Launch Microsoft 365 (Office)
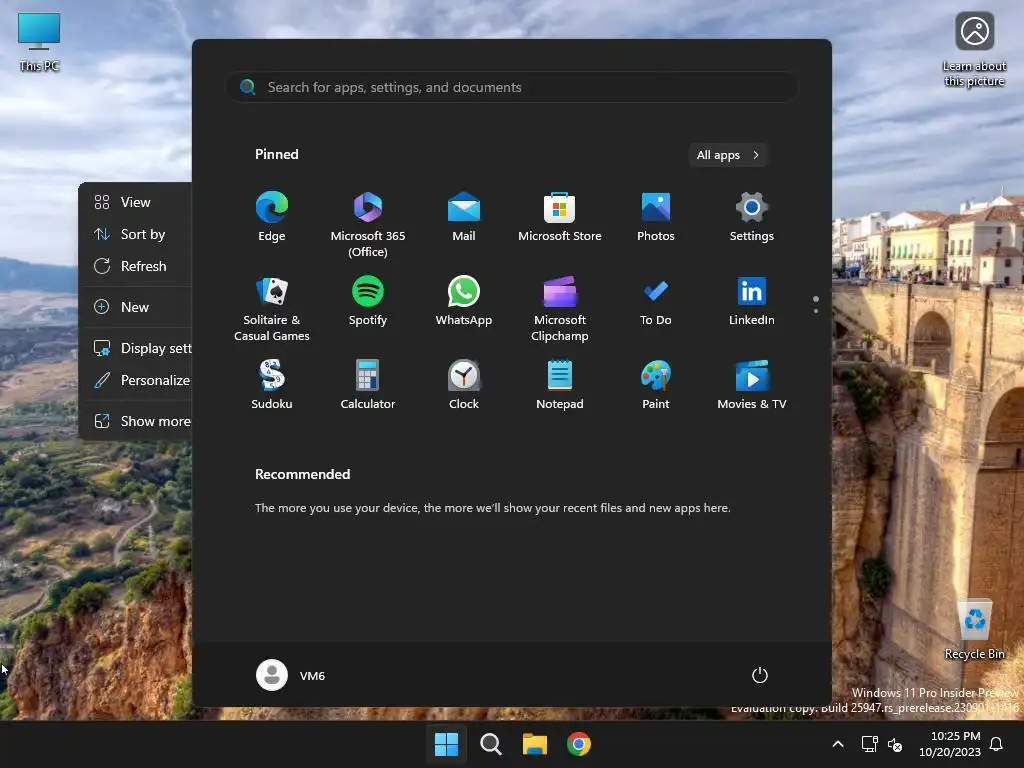Image resolution: width=1024 pixels, height=768 pixels. [368, 225]
